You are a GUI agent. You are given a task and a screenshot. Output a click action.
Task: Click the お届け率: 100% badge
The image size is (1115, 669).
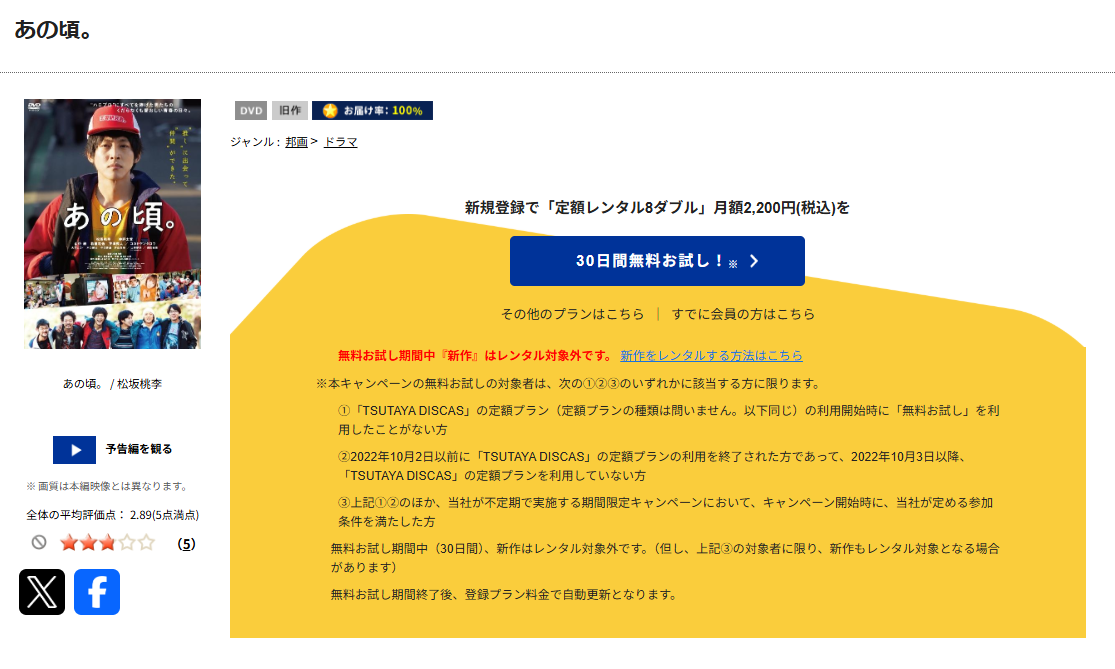coord(373,111)
